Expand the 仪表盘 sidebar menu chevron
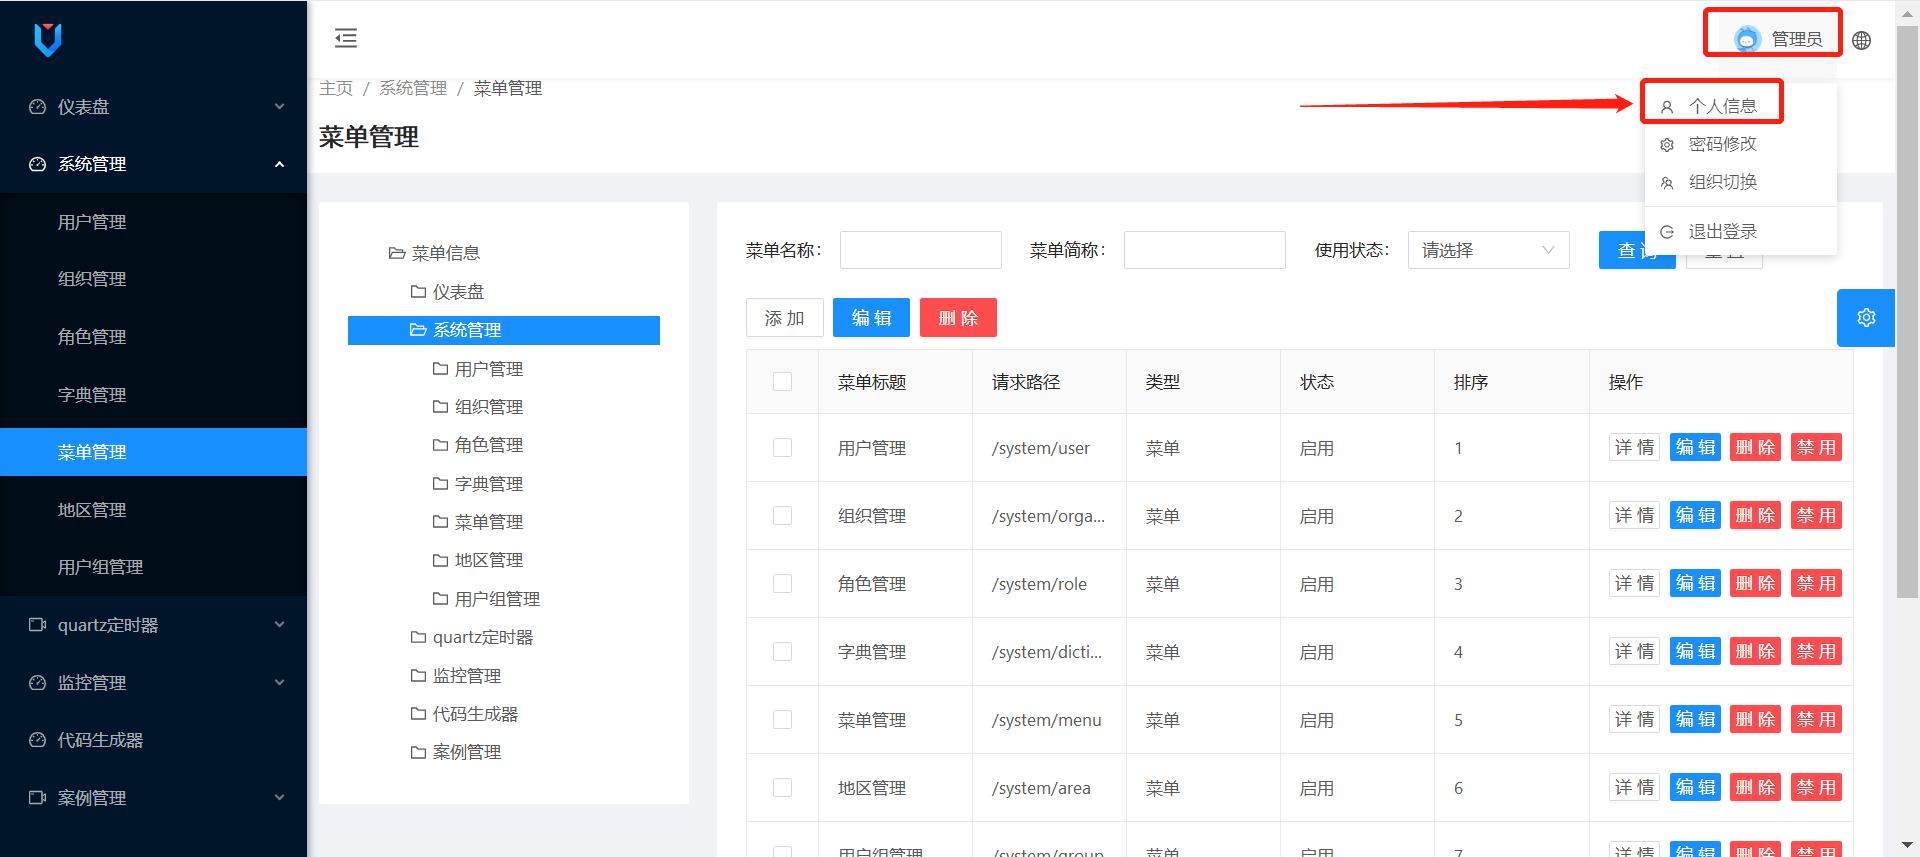Image resolution: width=1920 pixels, height=857 pixels. 280,107
